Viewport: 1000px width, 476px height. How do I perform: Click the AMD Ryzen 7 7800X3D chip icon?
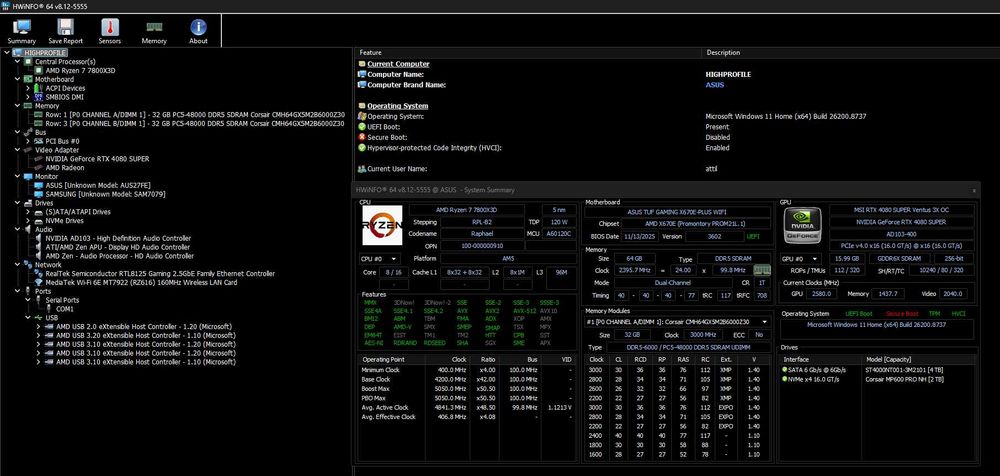(x=39, y=70)
